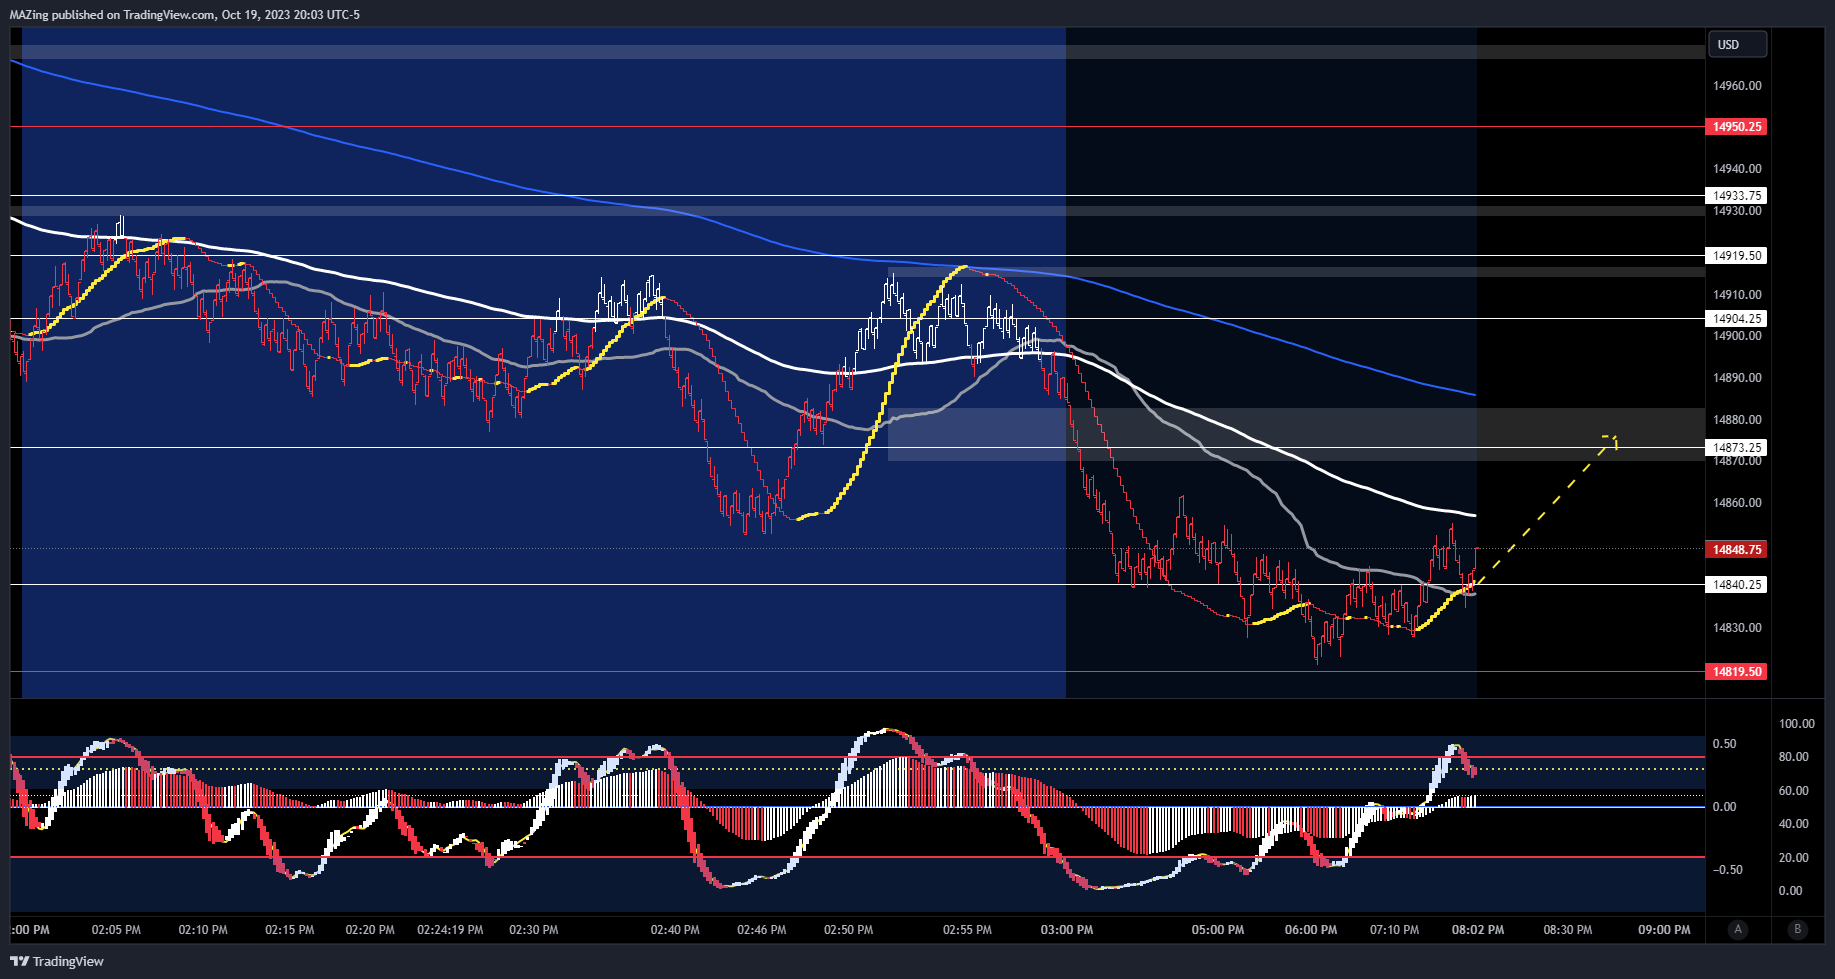Viewport: 1835px width, 979px height.
Task: Click the 02:05 PM time label
Action: pos(116,930)
